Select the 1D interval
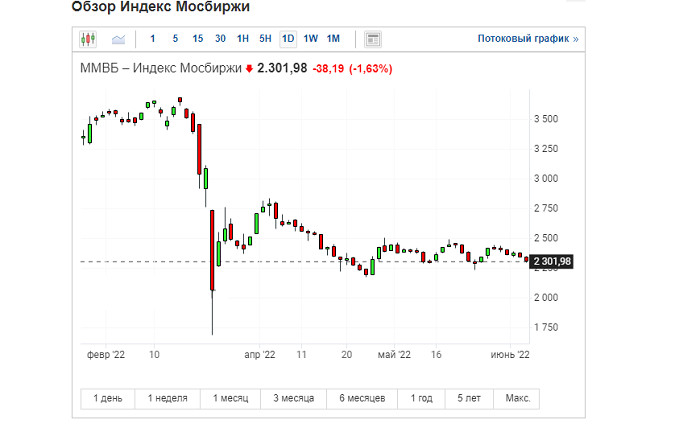The width and height of the screenshot is (675, 428). pyautogui.click(x=288, y=39)
